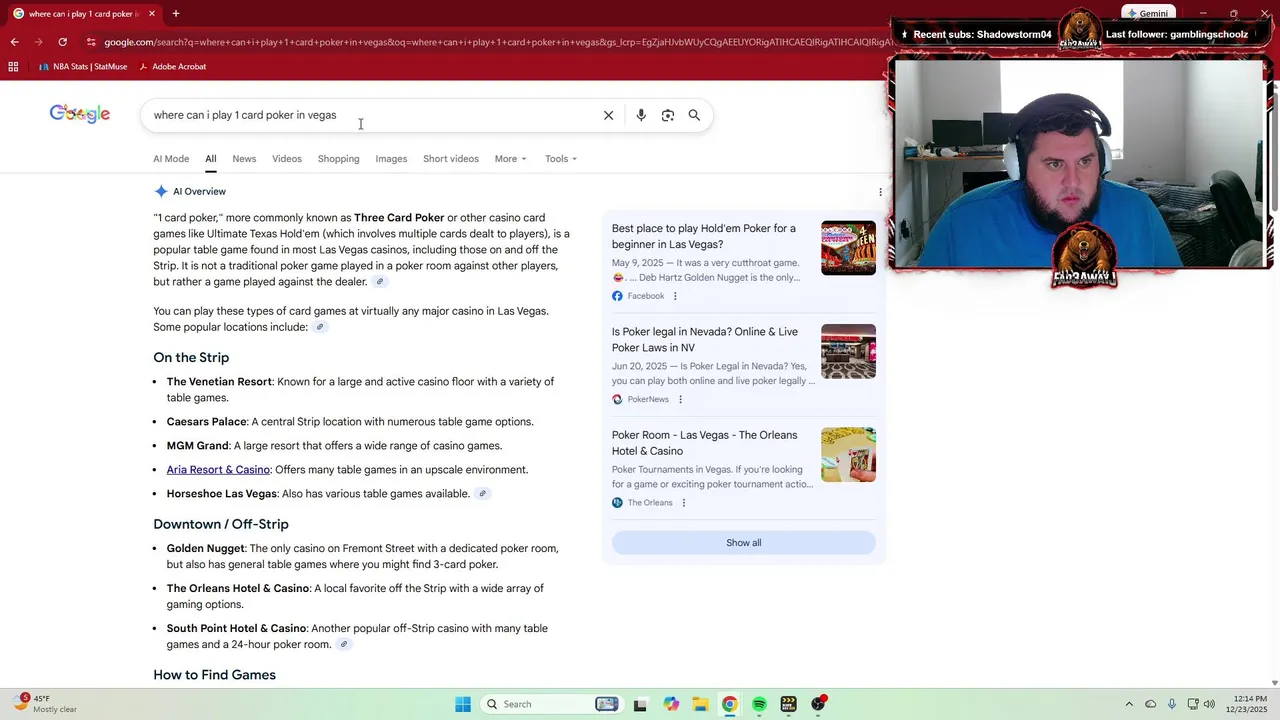
Task: Open the AI Overview three-dot options menu
Action: [x=880, y=192]
